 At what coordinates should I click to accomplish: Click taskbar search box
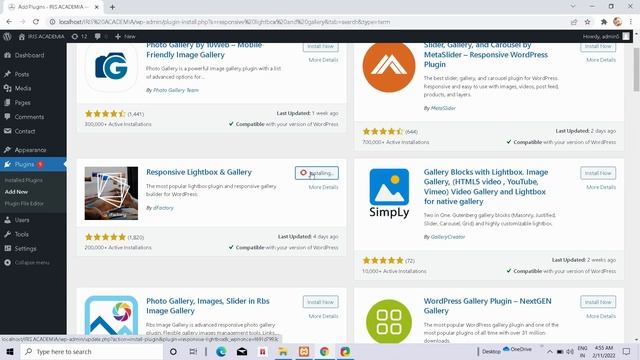coord(91,351)
